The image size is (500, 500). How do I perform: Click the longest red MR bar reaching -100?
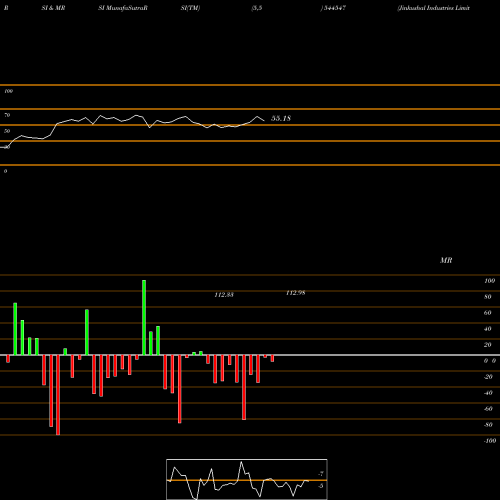[58, 395]
